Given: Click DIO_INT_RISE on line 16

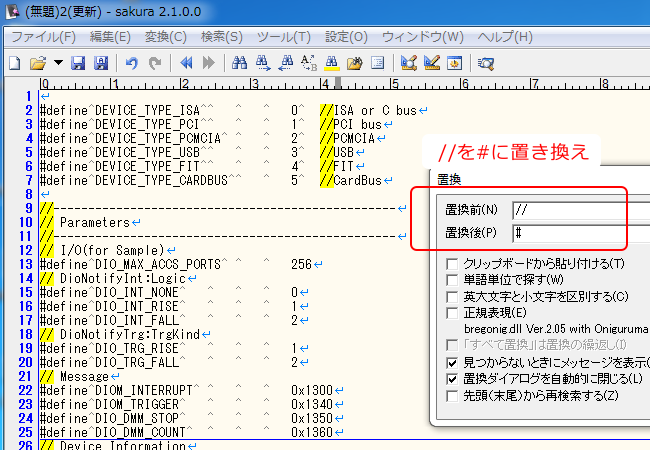Looking at the screenshot, I should [x=137, y=307].
